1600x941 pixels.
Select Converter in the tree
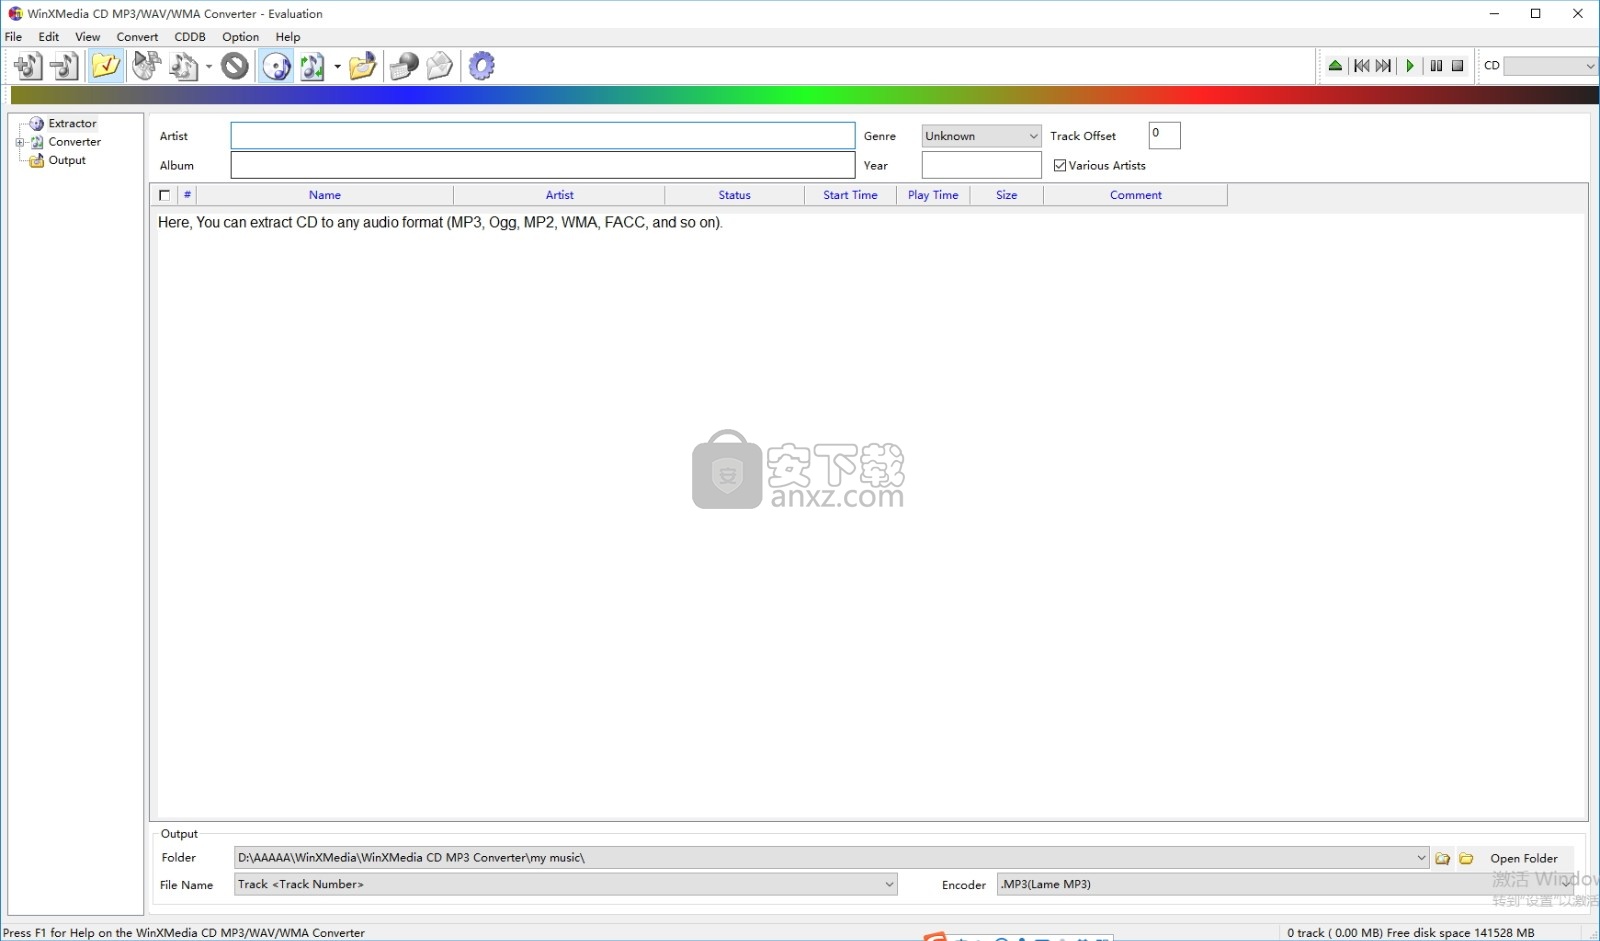pyautogui.click(x=75, y=142)
